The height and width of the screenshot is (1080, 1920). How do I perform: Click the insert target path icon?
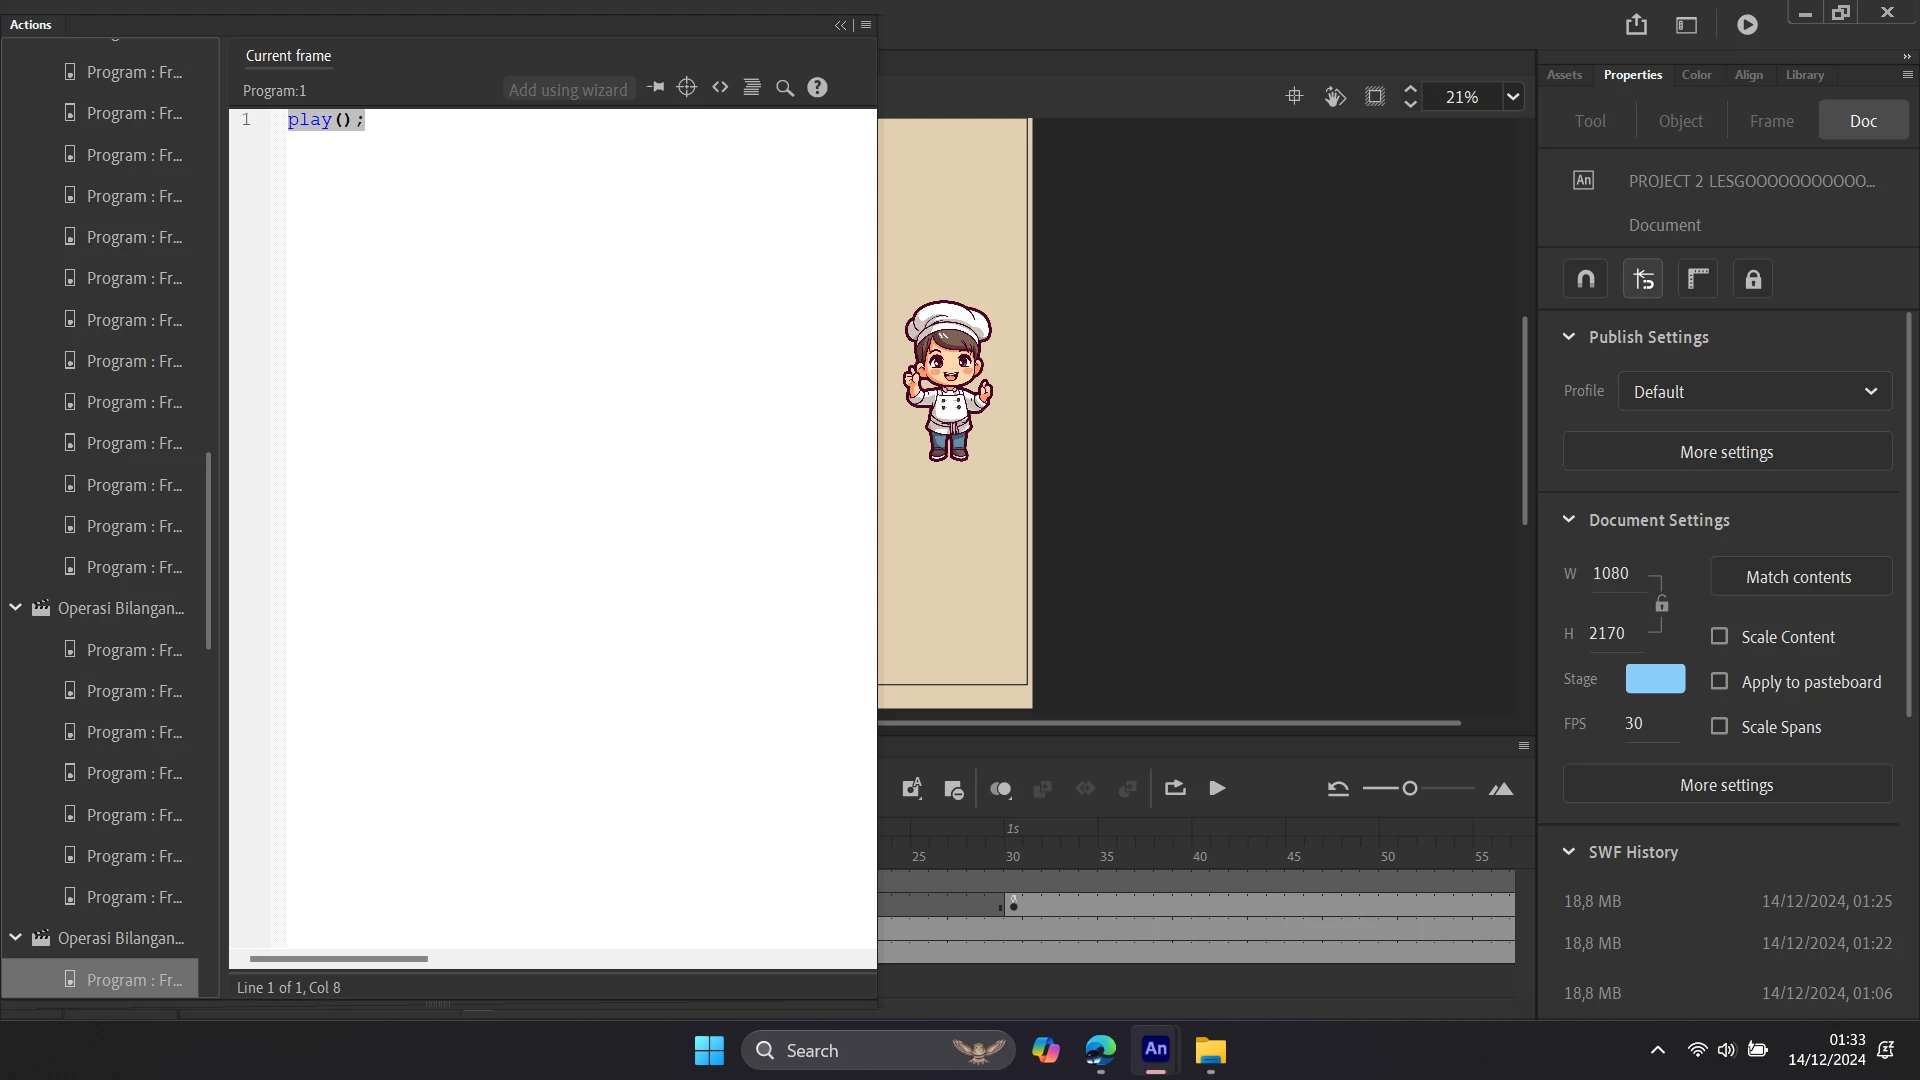686,88
